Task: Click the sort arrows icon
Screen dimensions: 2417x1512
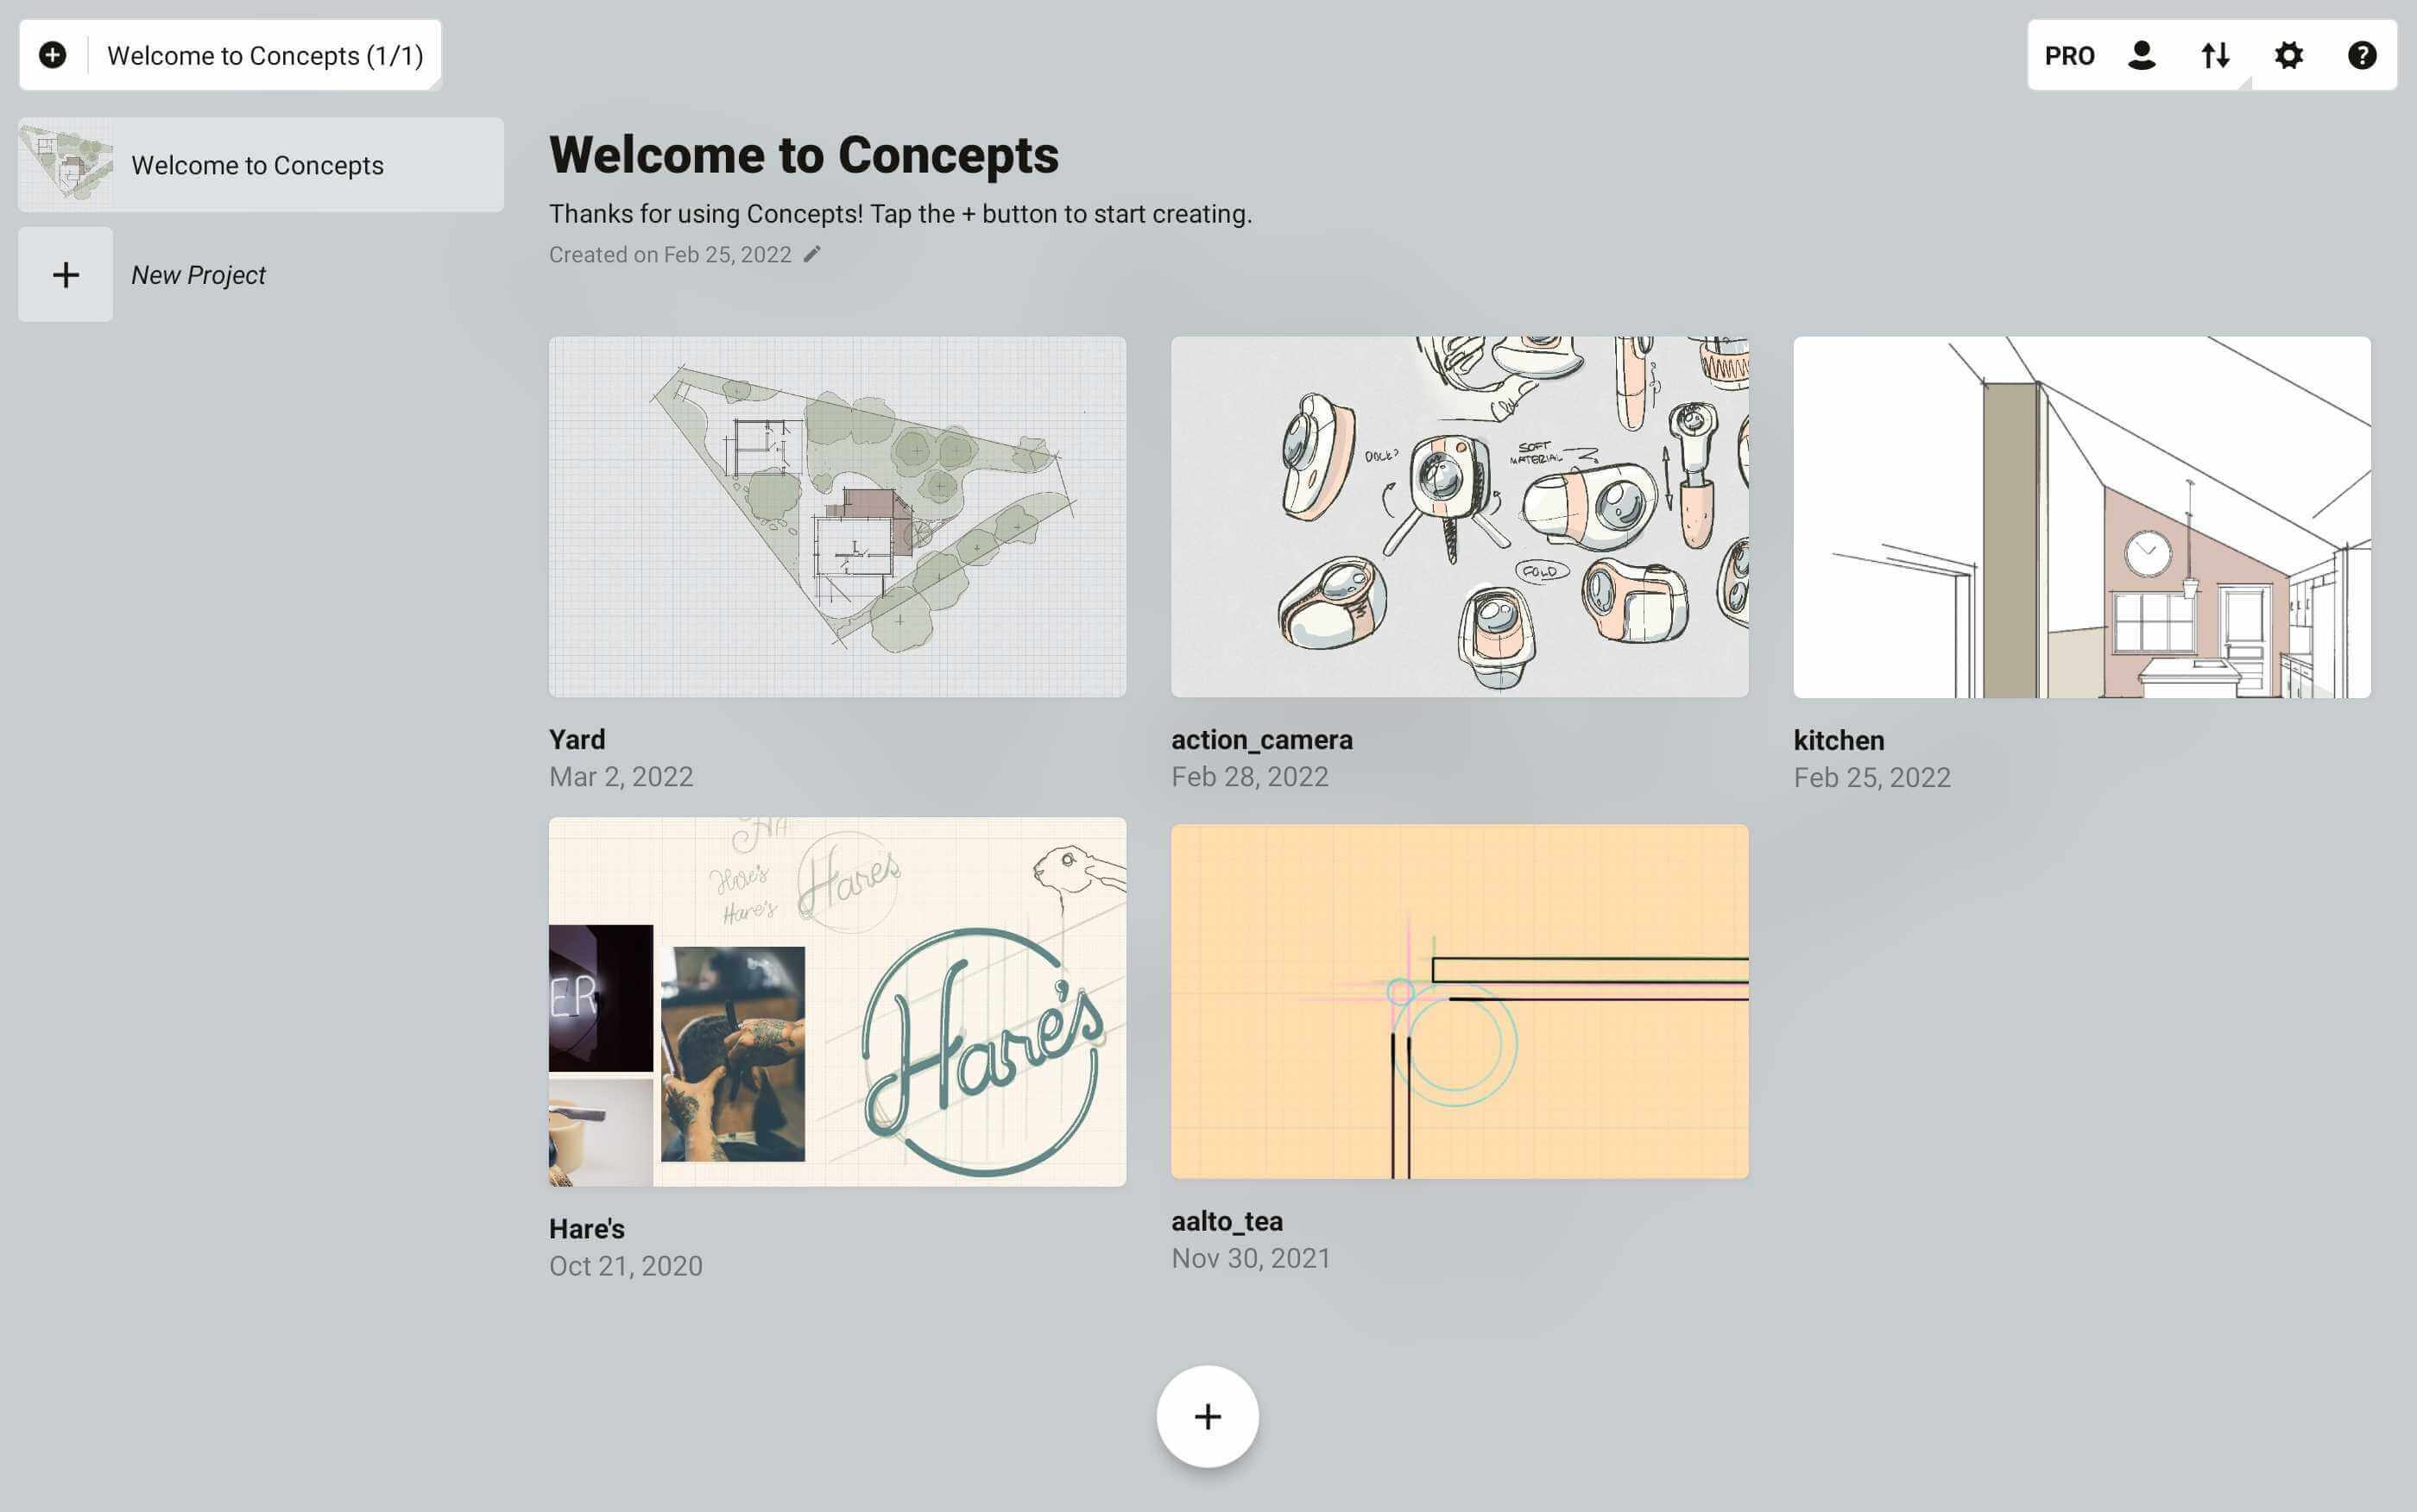Action: point(2215,55)
